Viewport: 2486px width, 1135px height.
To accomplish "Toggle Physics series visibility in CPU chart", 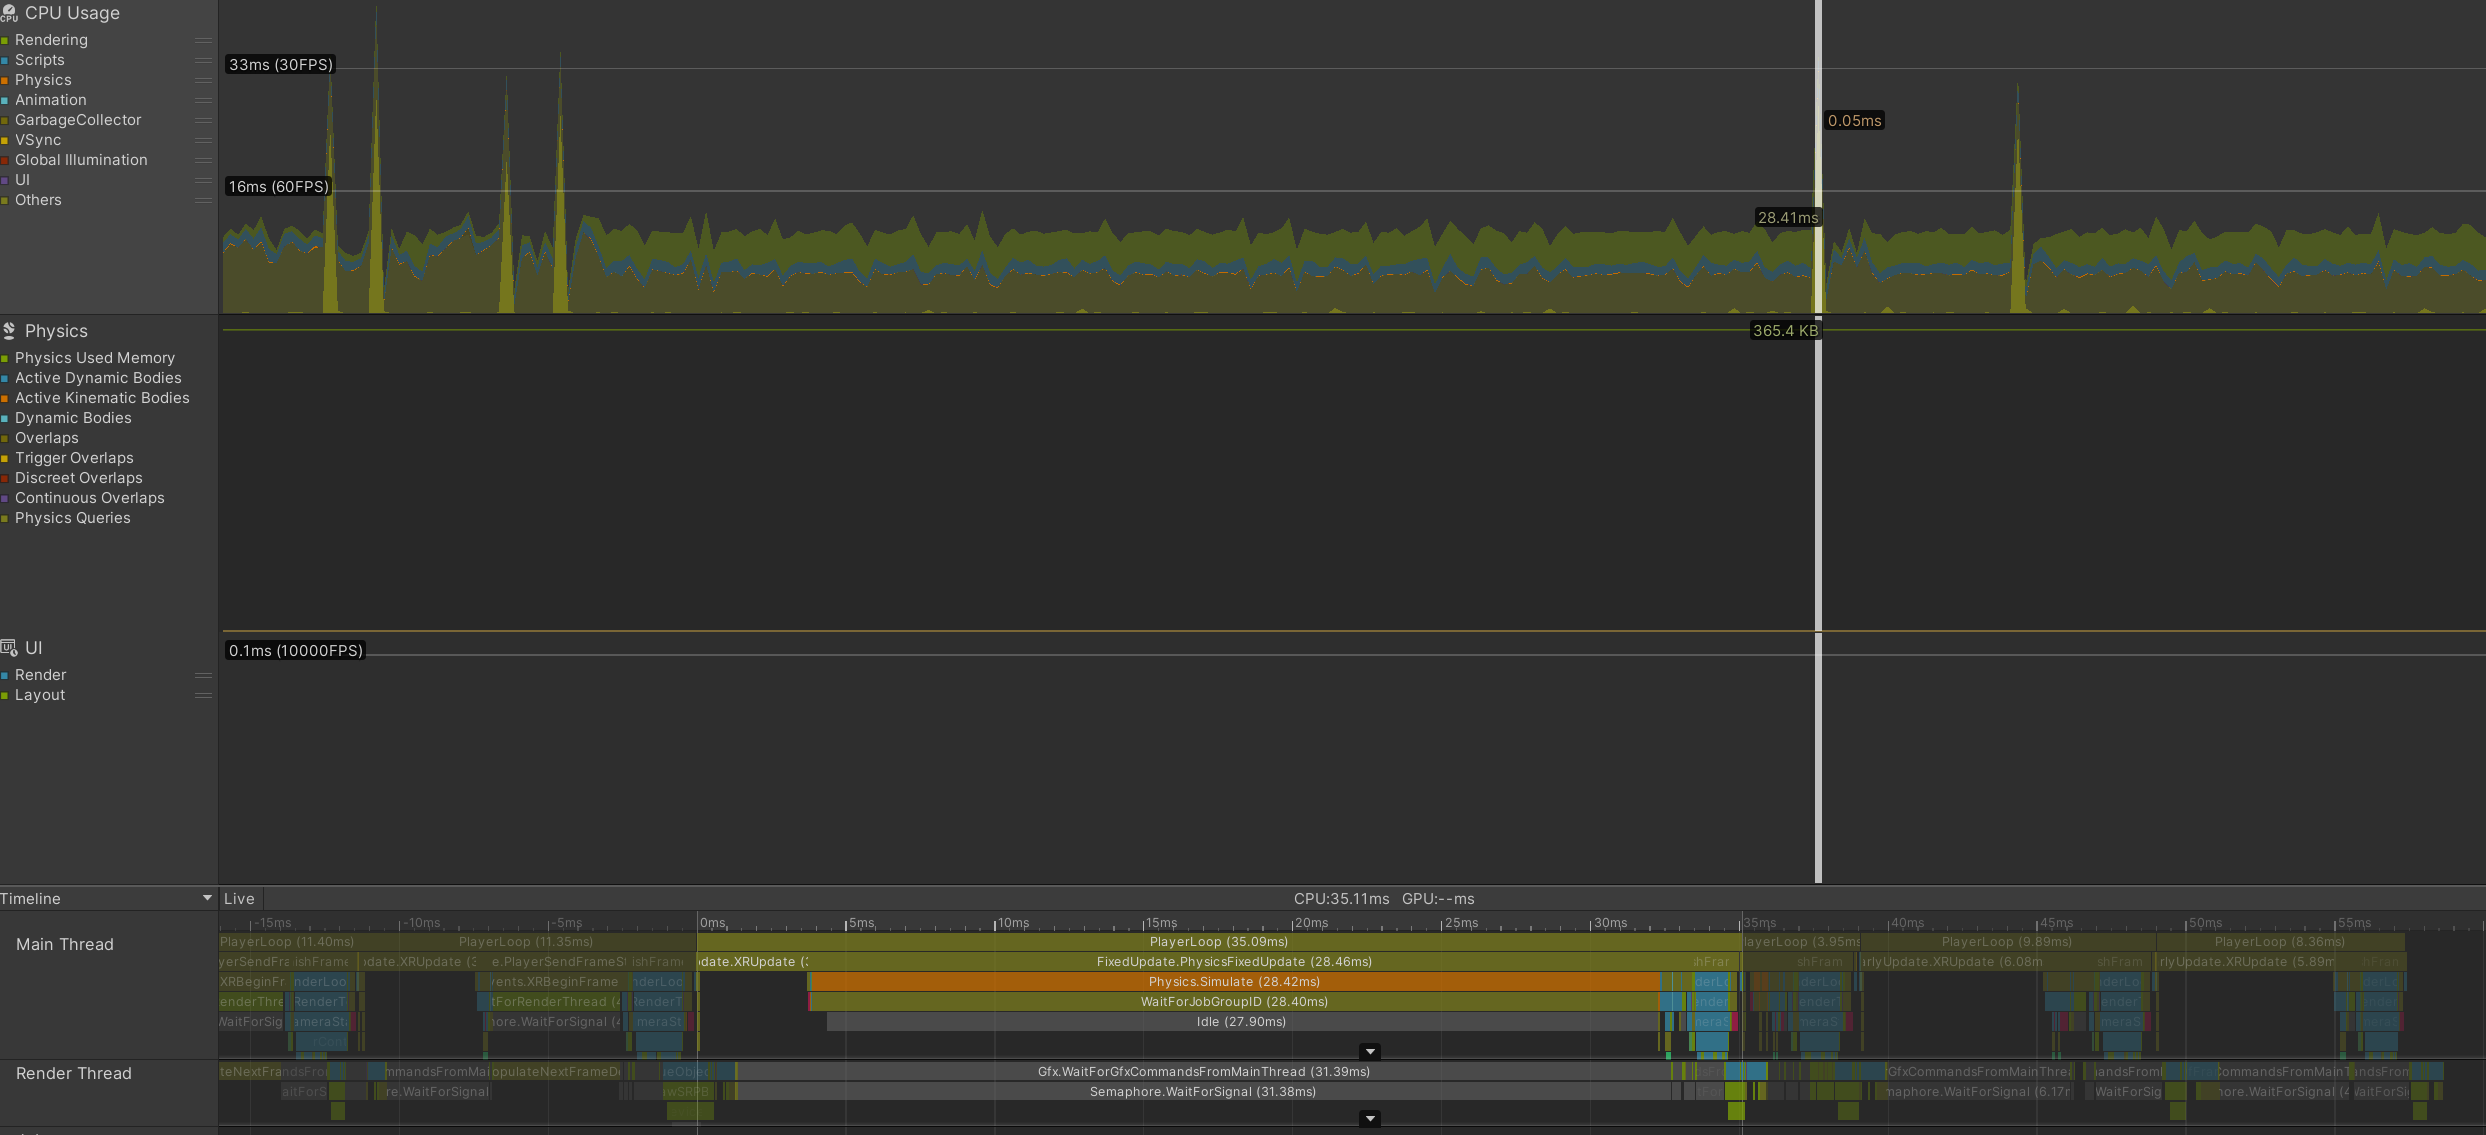I will [x=7, y=80].
